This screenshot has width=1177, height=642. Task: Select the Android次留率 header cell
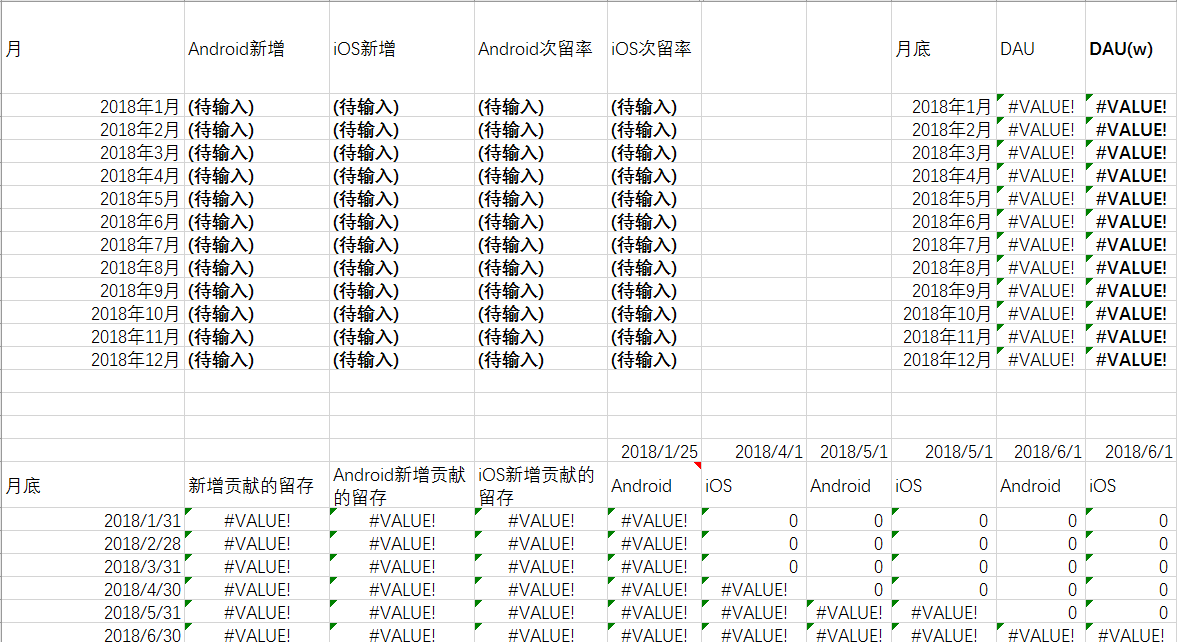coord(540,48)
